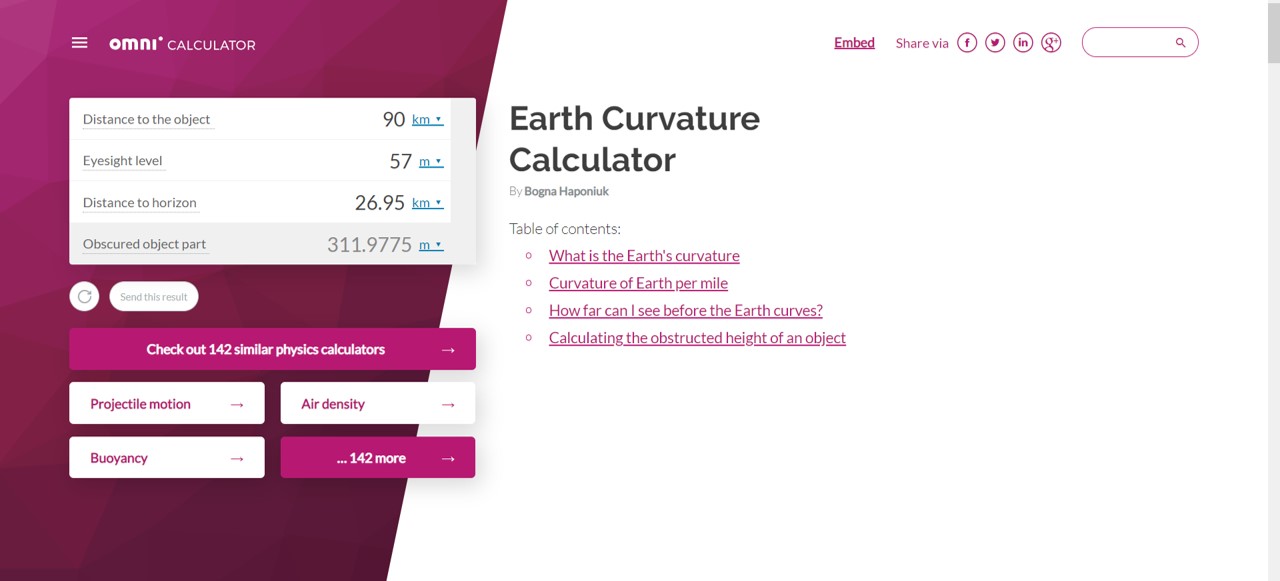1280x581 pixels.
Task: Open the Projectile motion calculator
Action: (167, 404)
